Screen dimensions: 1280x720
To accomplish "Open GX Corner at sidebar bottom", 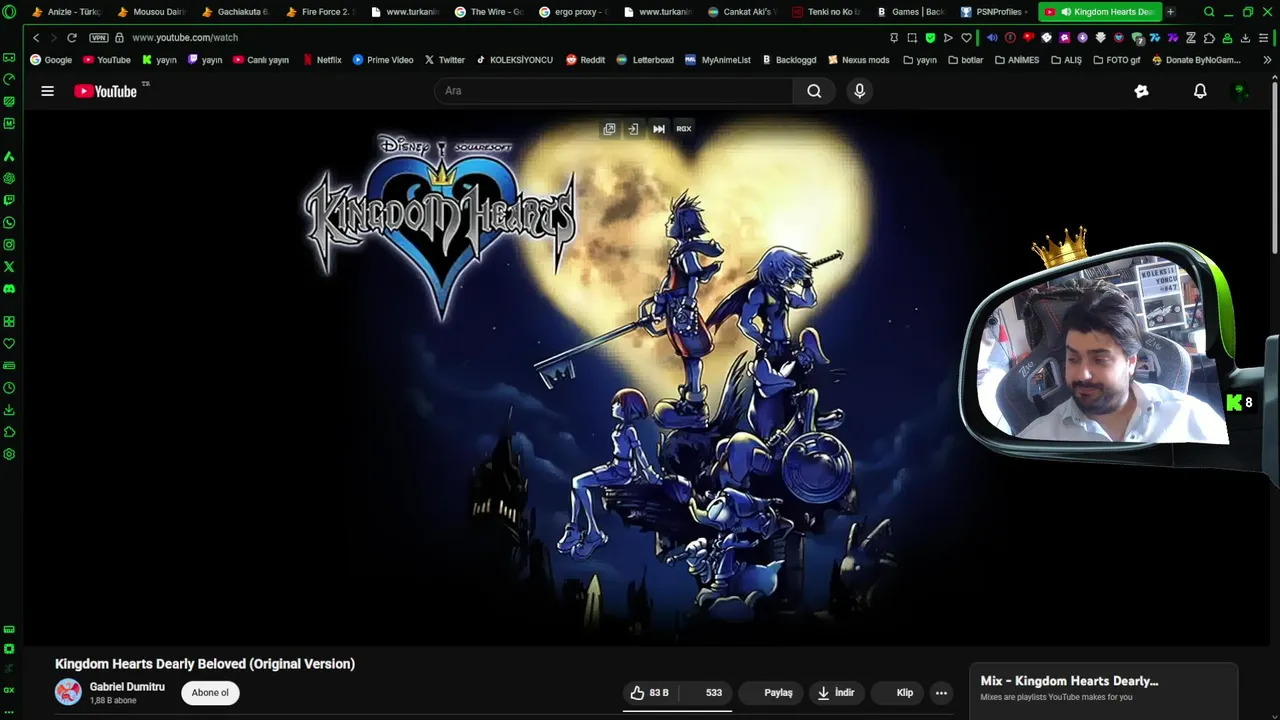I will [9, 690].
